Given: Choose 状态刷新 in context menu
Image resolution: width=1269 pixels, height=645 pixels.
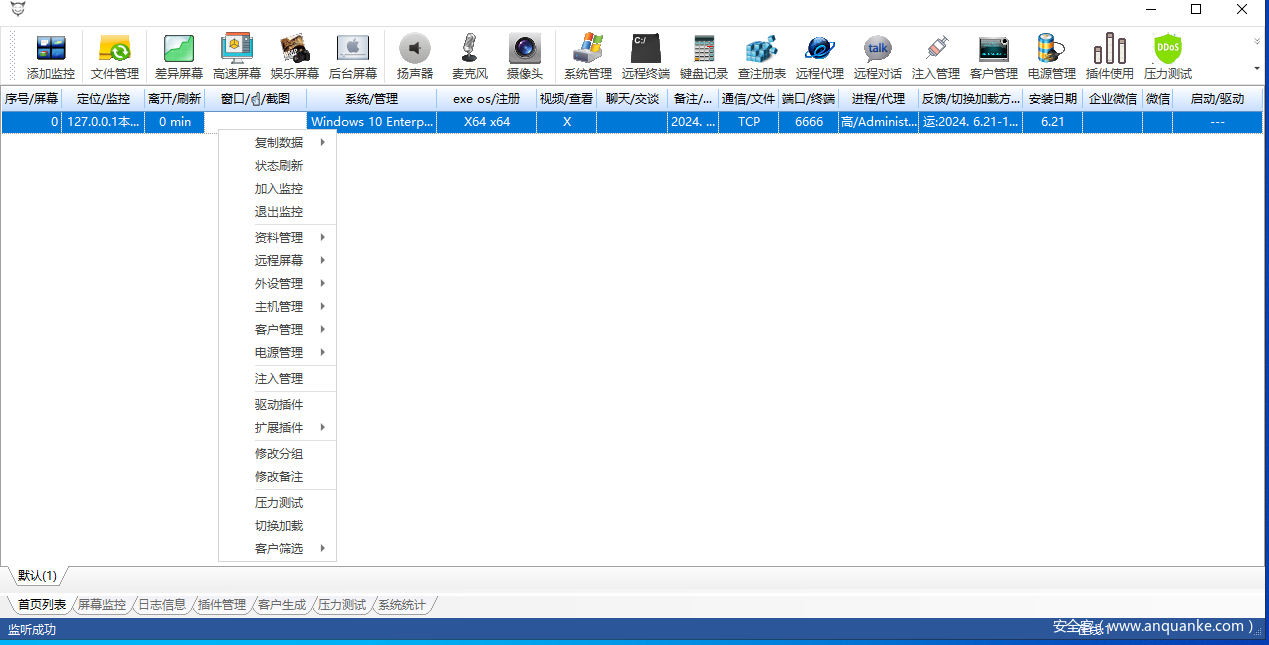Looking at the screenshot, I should click(278, 166).
